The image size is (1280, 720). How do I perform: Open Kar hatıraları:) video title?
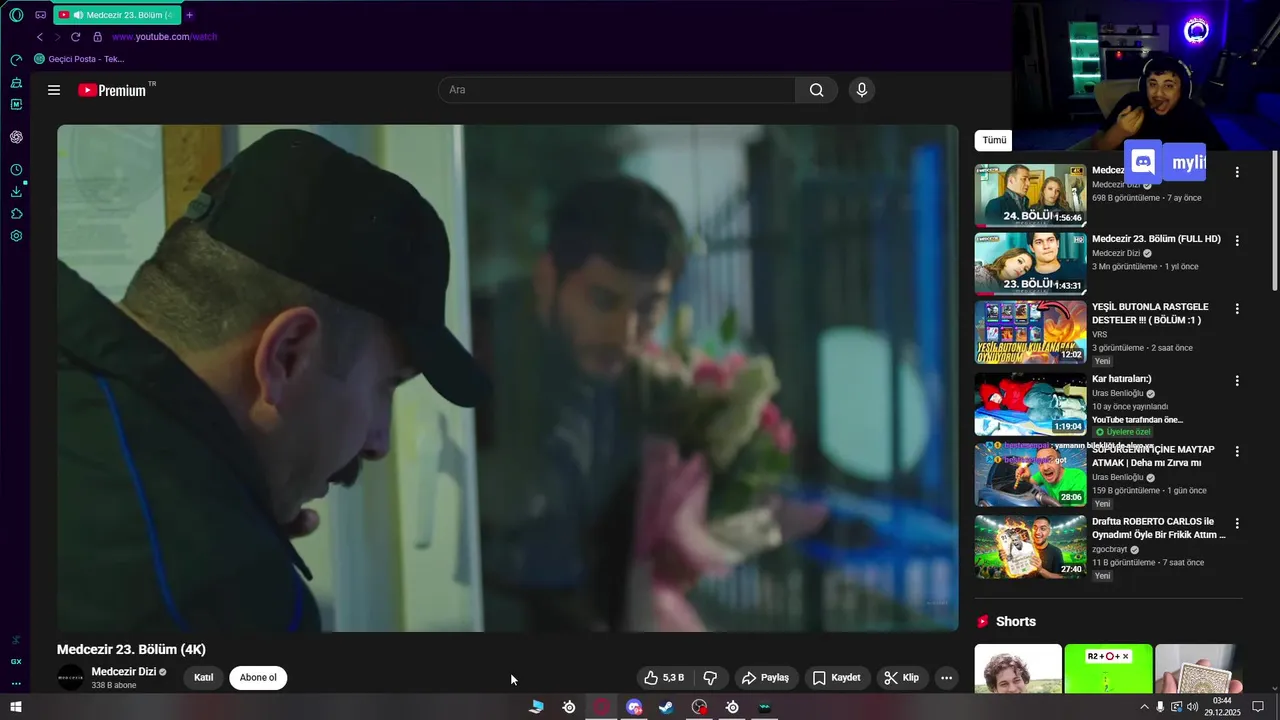(1121, 380)
